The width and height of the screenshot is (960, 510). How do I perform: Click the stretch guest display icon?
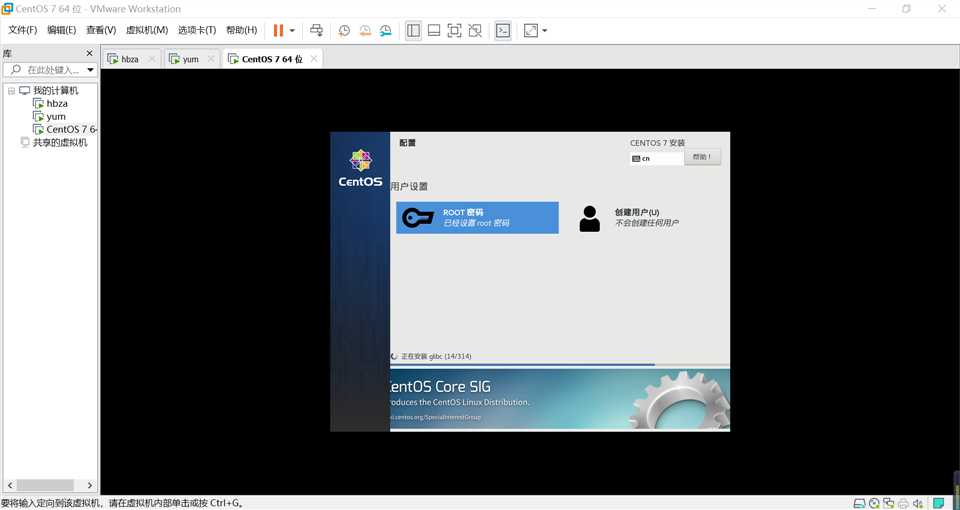(x=531, y=30)
